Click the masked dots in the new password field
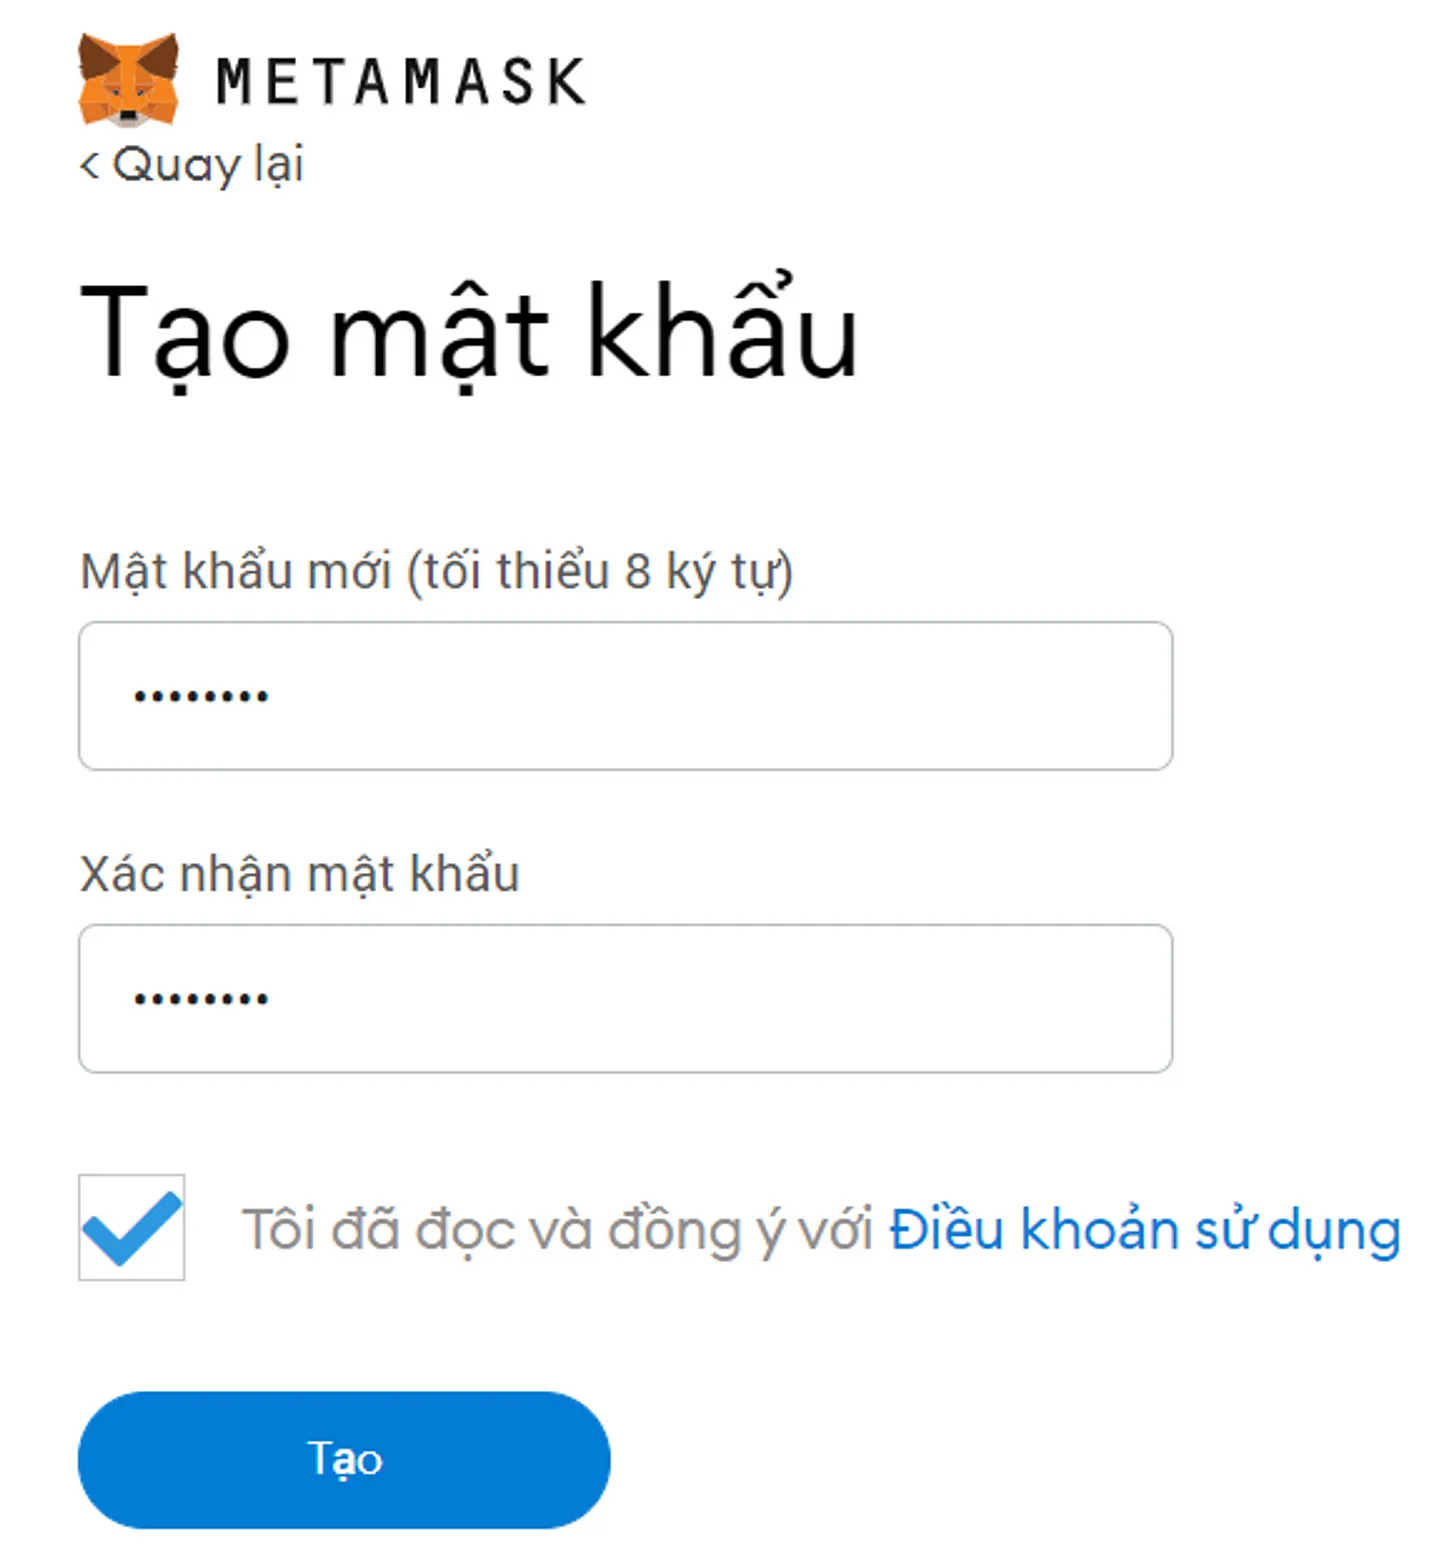The width and height of the screenshot is (1456, 1556). (x=201, y=696)
